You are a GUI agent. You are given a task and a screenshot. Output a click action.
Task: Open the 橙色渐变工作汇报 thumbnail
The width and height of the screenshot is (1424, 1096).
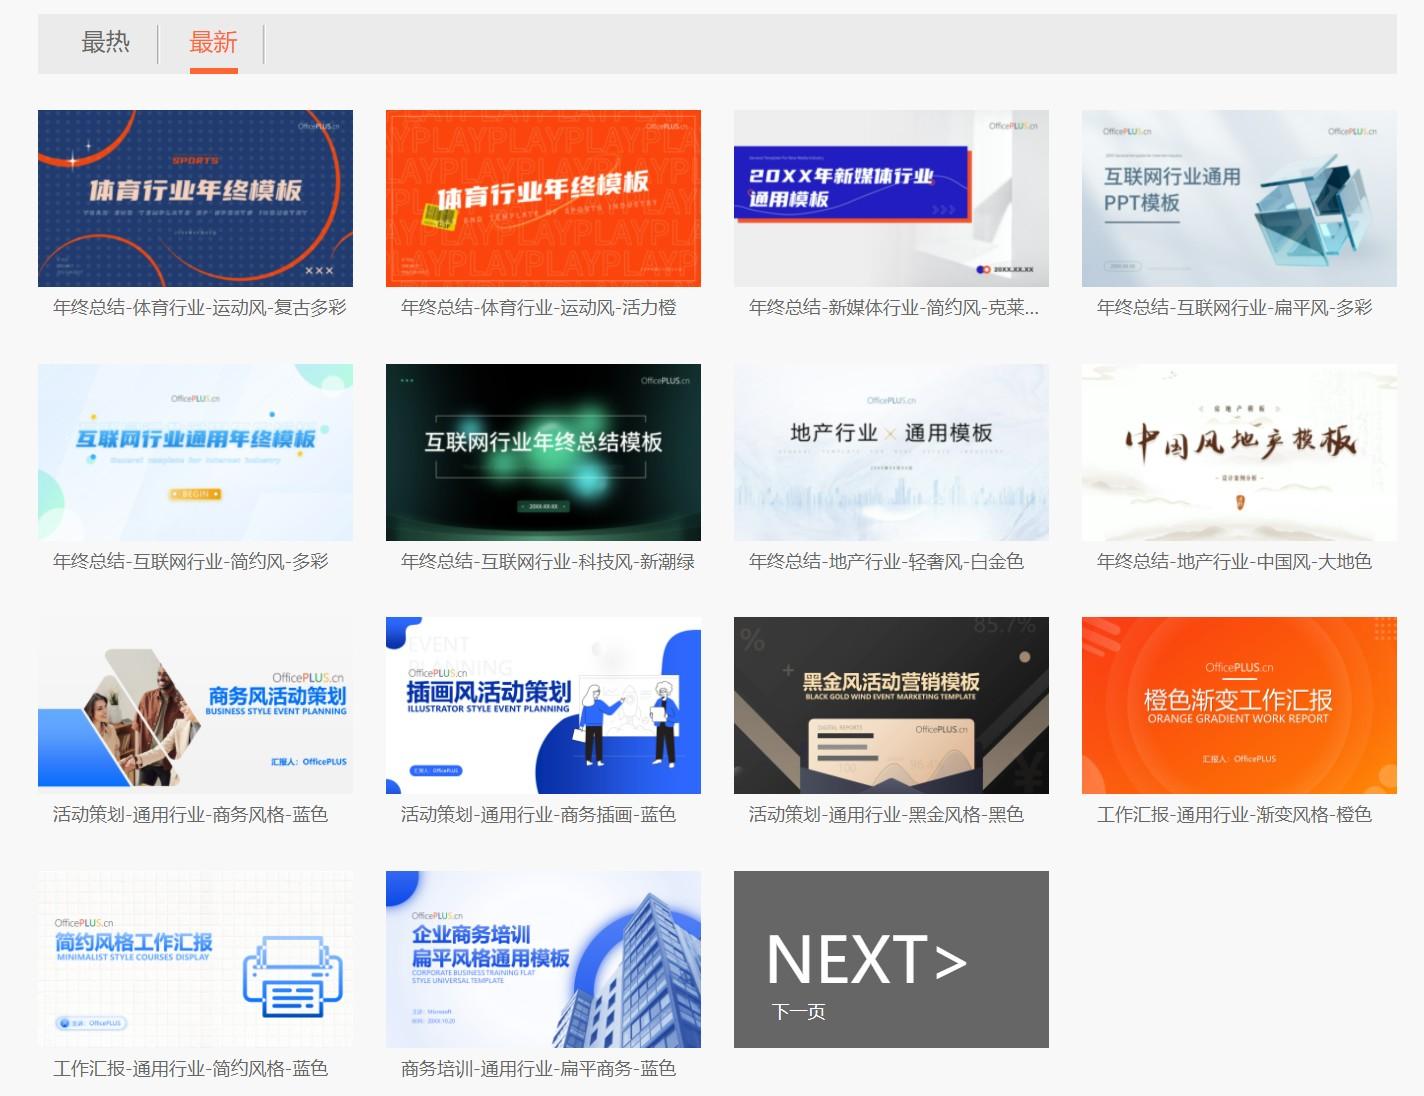[x=1239, y=705]
